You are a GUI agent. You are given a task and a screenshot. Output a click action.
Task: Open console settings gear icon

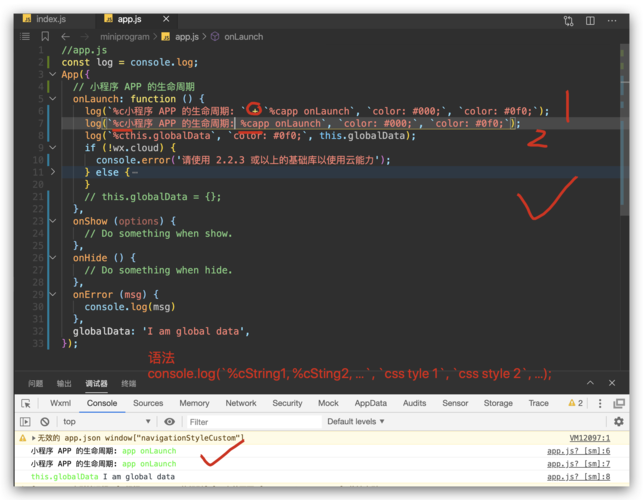pyautogui.click(x=618, y=422)
